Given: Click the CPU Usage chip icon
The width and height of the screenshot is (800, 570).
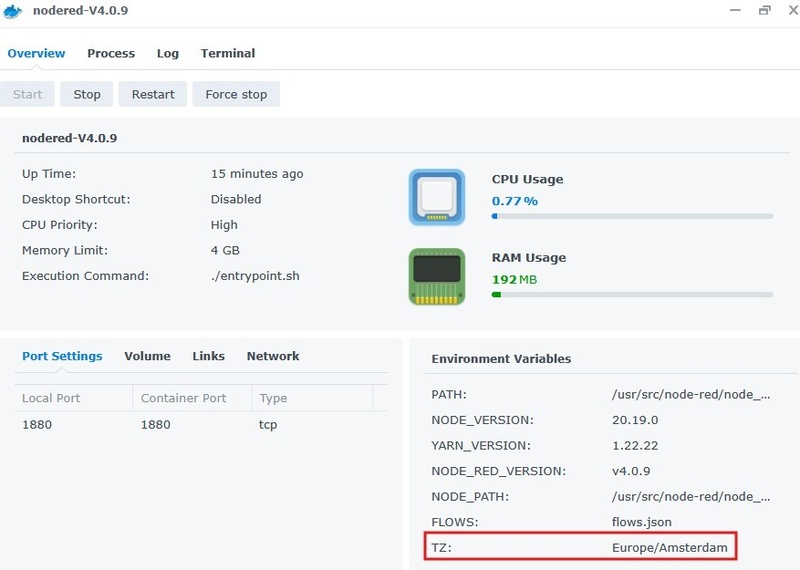Looking at the screenshot, I should click(x=437, y=197).
